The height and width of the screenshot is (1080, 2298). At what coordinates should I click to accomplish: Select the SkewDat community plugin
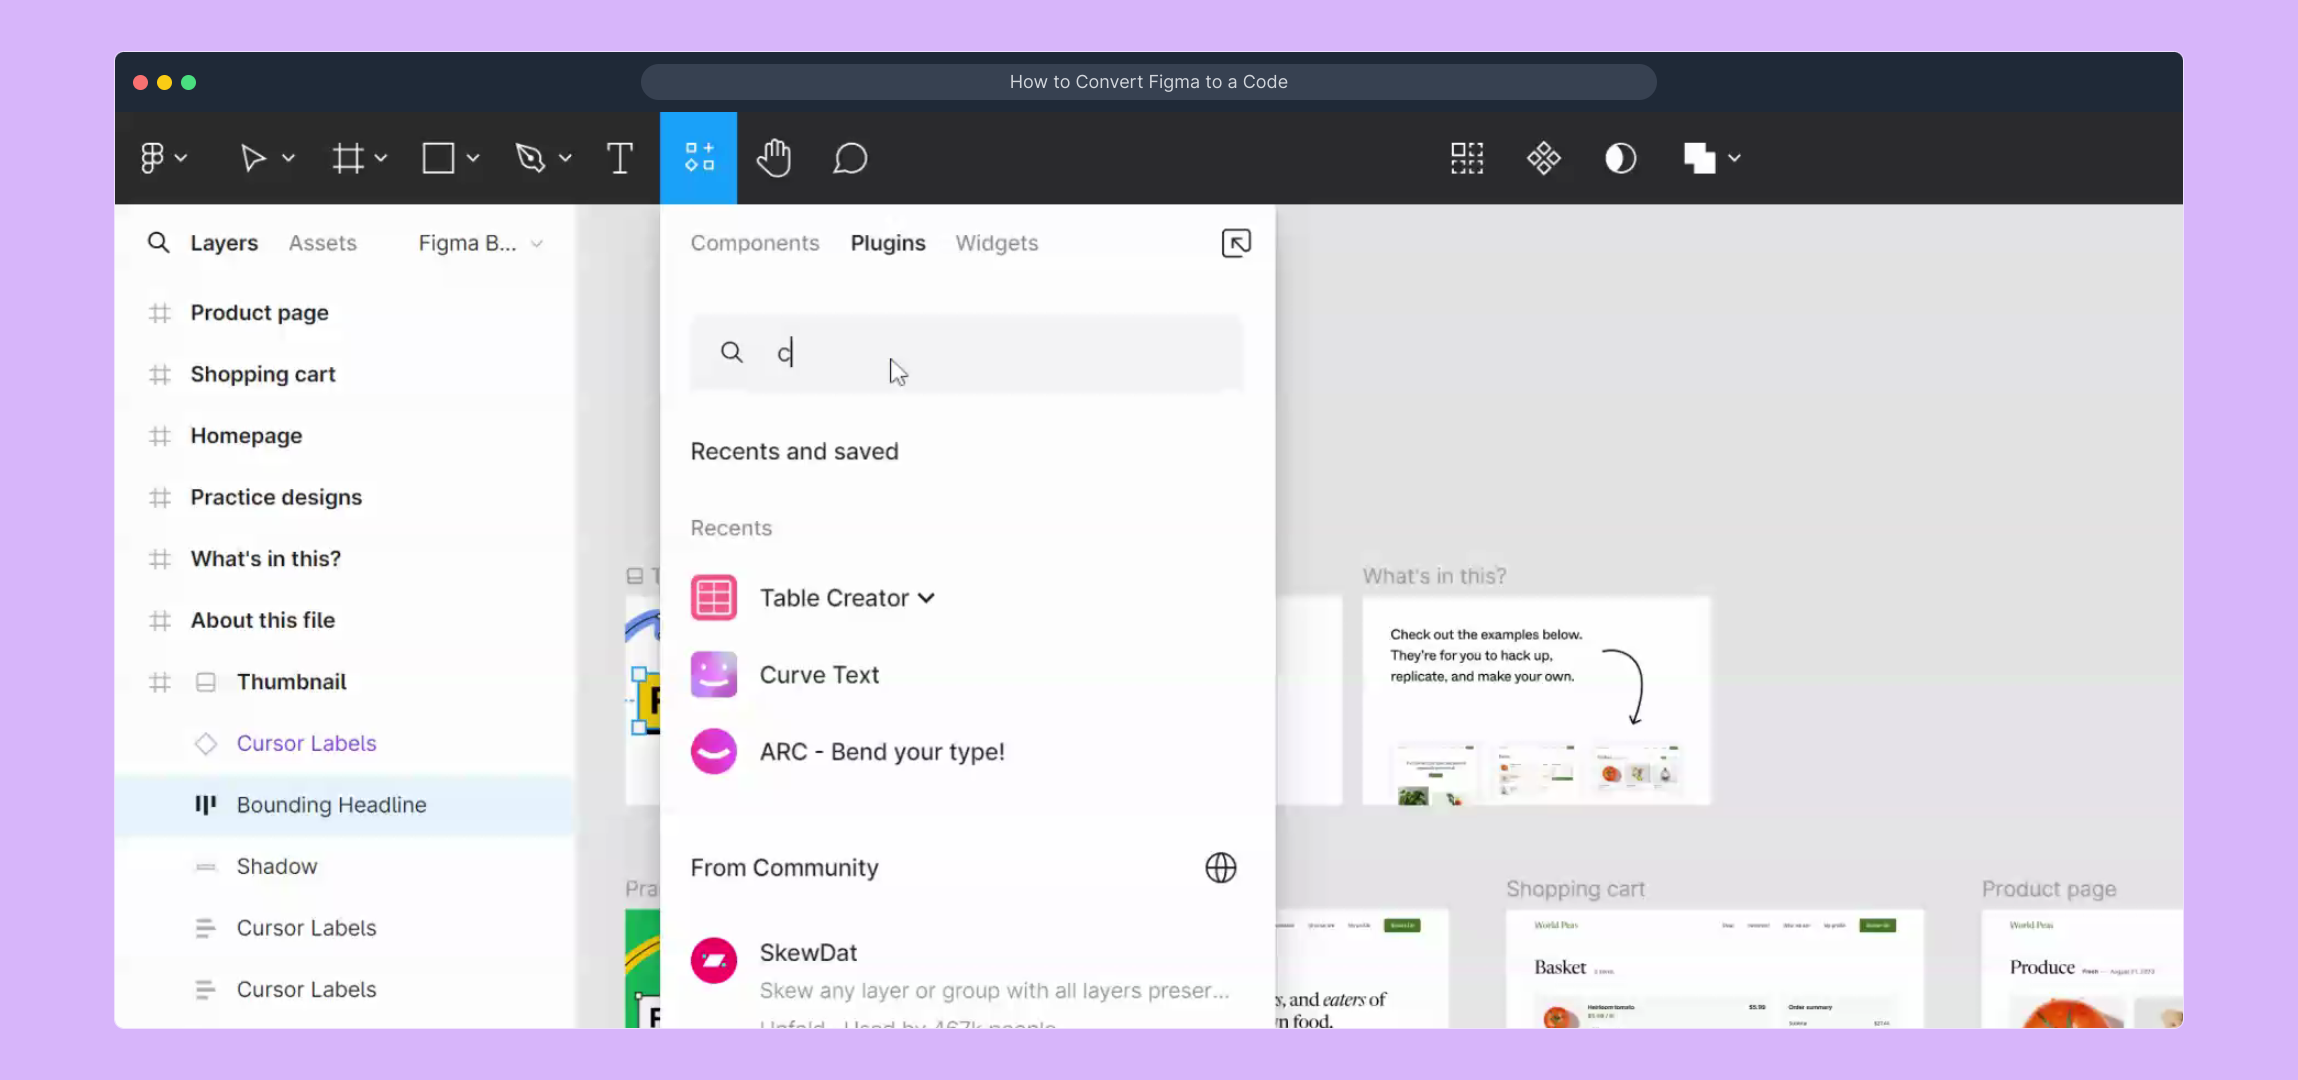(808, 953)
